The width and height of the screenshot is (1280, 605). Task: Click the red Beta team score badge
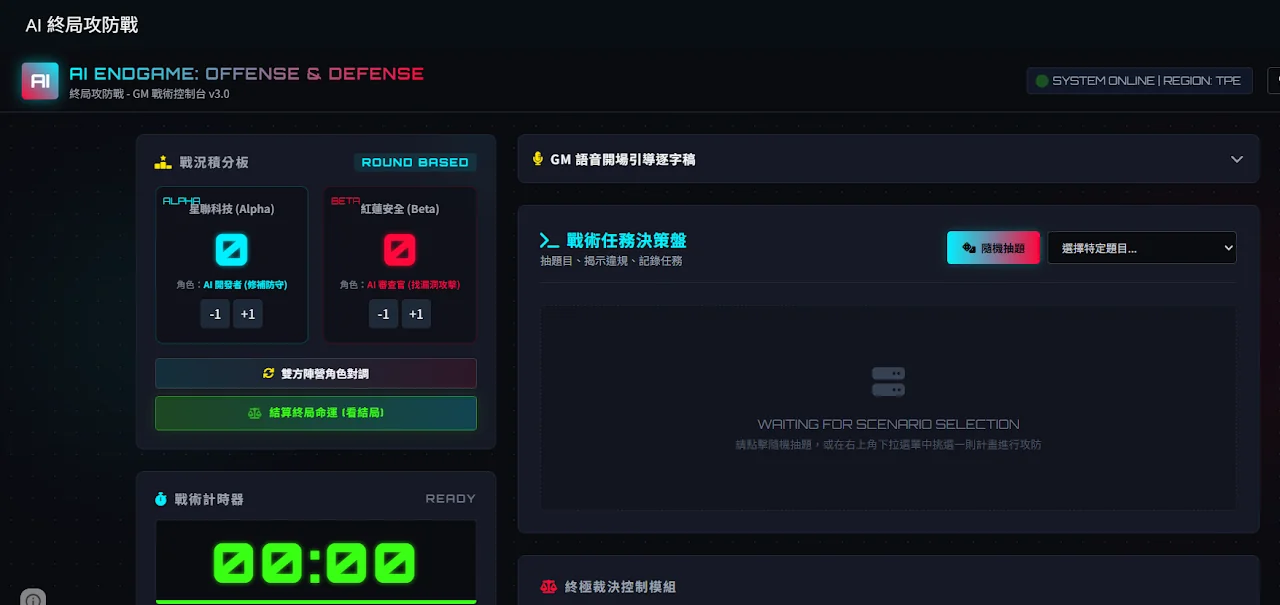(x=400, y=249)
